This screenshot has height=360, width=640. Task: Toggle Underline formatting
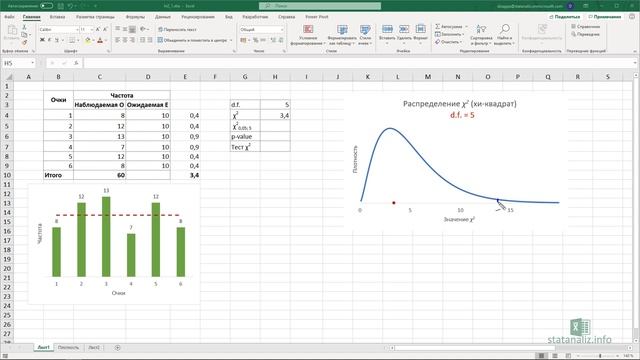57,40
